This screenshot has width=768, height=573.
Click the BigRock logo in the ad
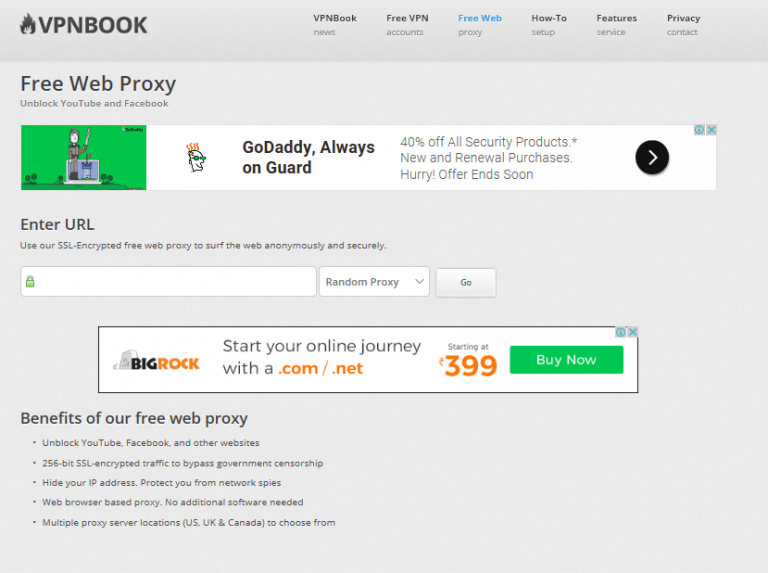tap(157, 362)
